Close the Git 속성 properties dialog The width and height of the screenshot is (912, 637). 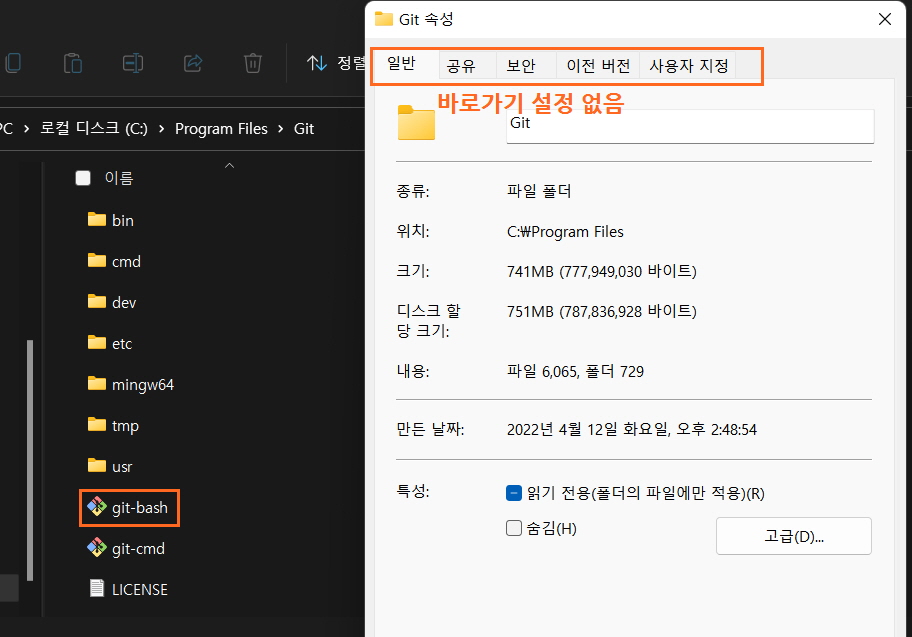(x=885, y=19)
